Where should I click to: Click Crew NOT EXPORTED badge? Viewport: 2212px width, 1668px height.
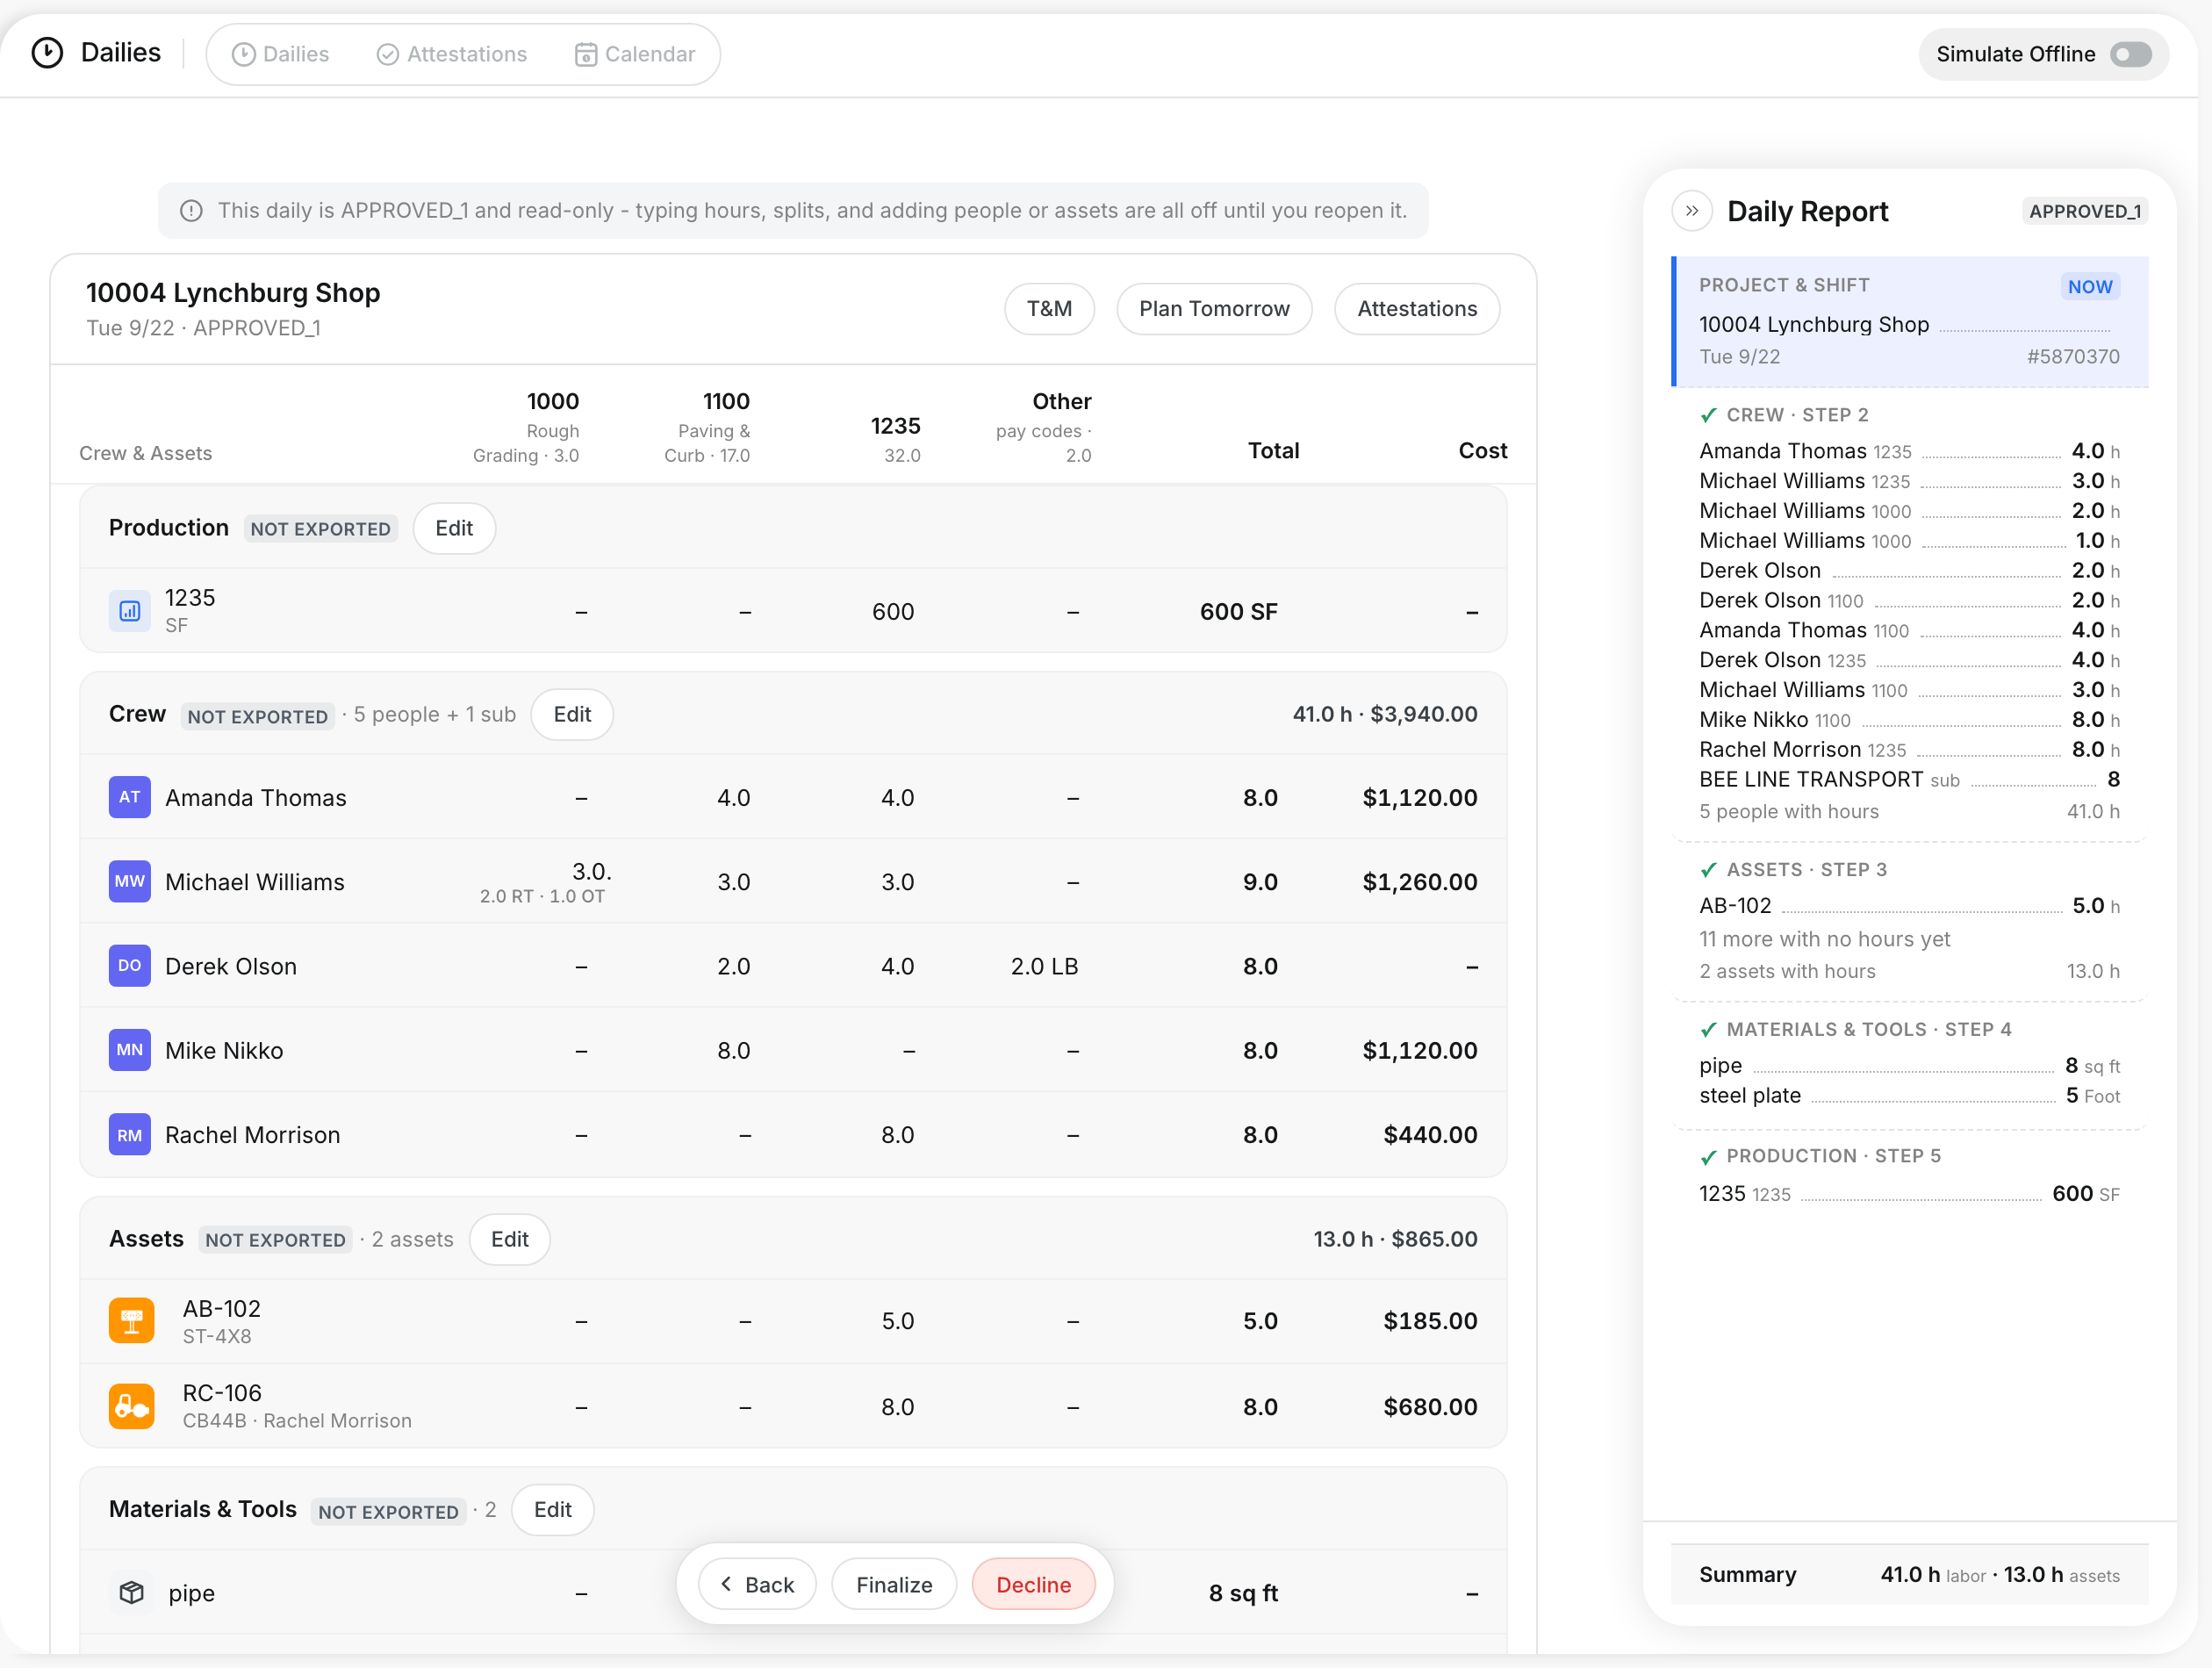(x=258, y=716)
